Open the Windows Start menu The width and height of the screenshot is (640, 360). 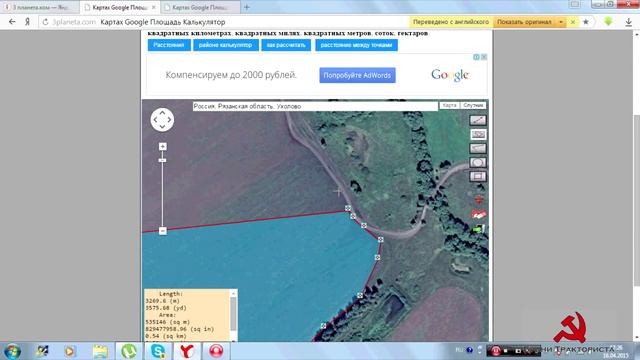point(12,351)
